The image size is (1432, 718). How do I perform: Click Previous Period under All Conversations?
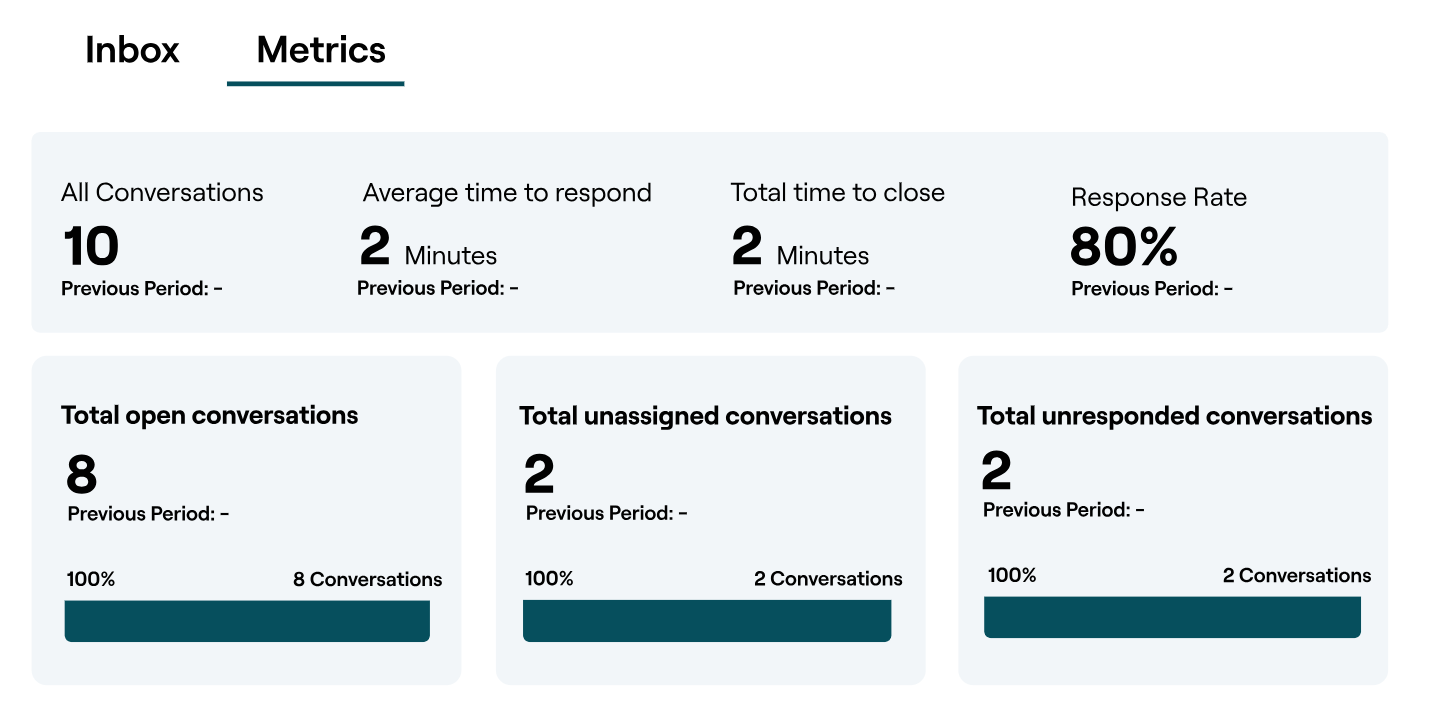(x=140, y=288)
